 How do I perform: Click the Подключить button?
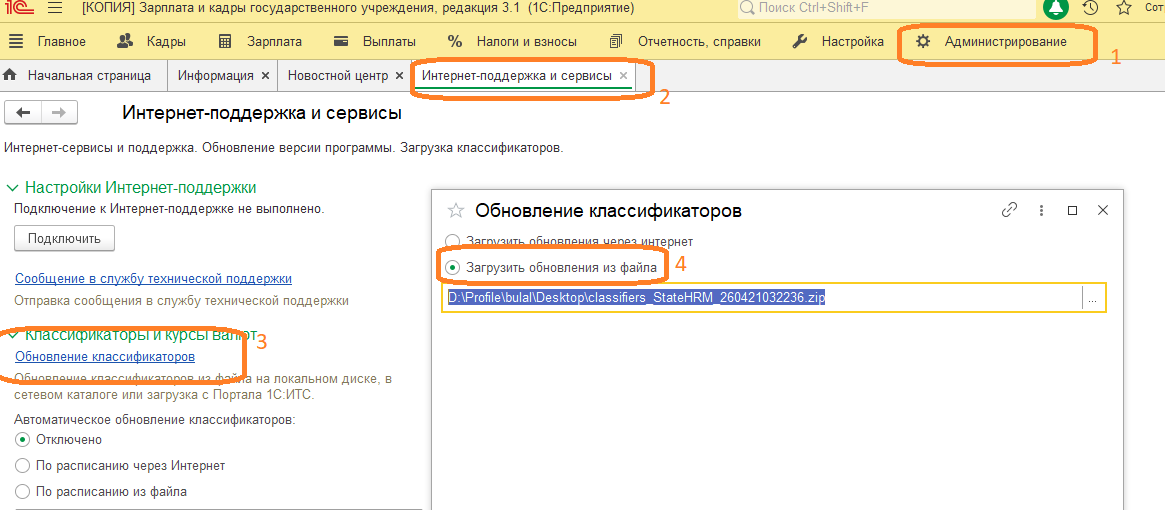(x=64, y=238)
